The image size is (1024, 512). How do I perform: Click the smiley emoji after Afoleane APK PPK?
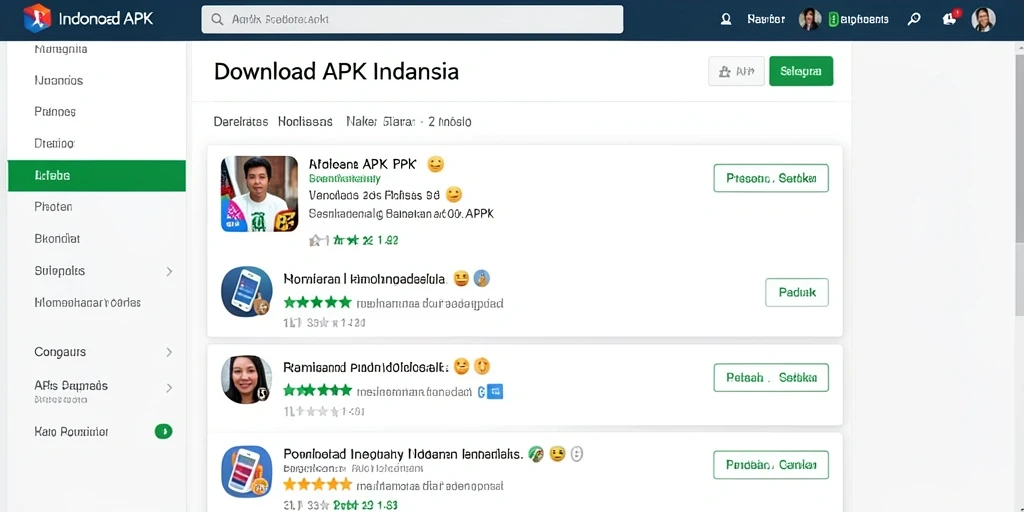436,165
